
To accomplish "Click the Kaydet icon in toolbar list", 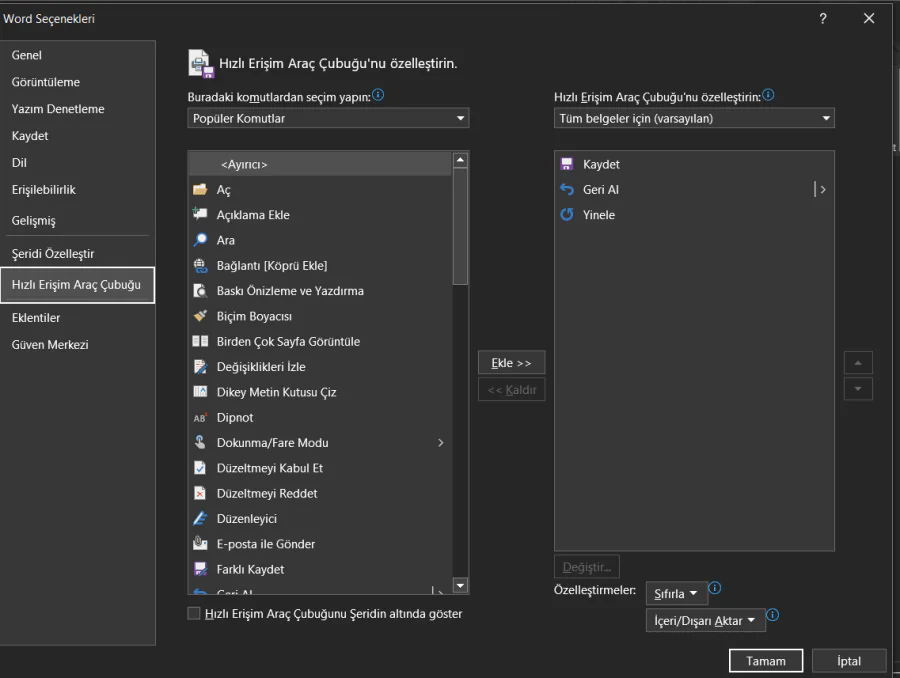I will click(x=569, y=163).
